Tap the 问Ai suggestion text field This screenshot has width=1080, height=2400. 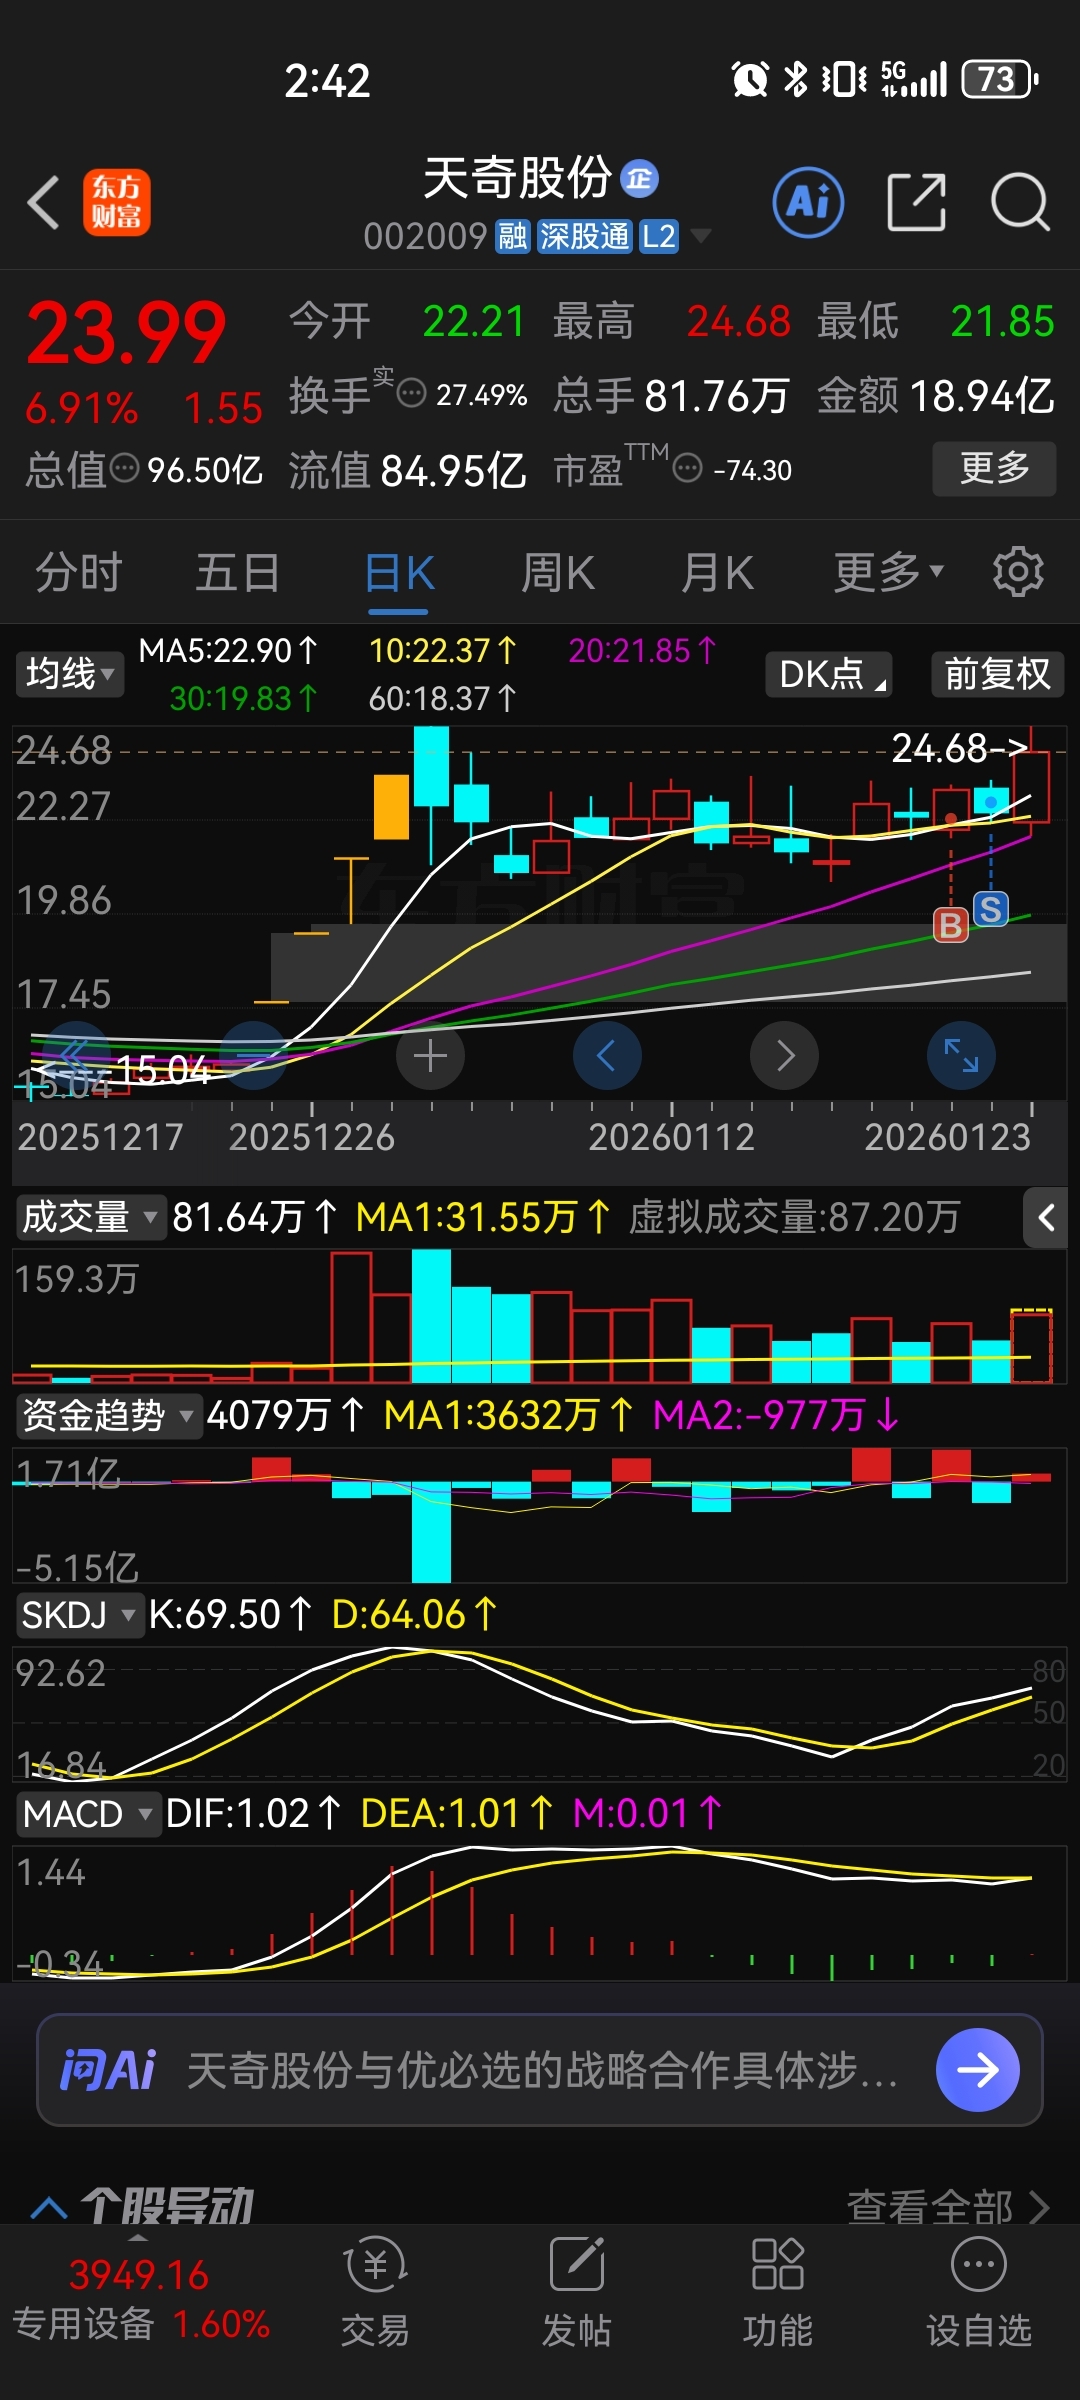pyautogui.click(x=541, y=2069)
